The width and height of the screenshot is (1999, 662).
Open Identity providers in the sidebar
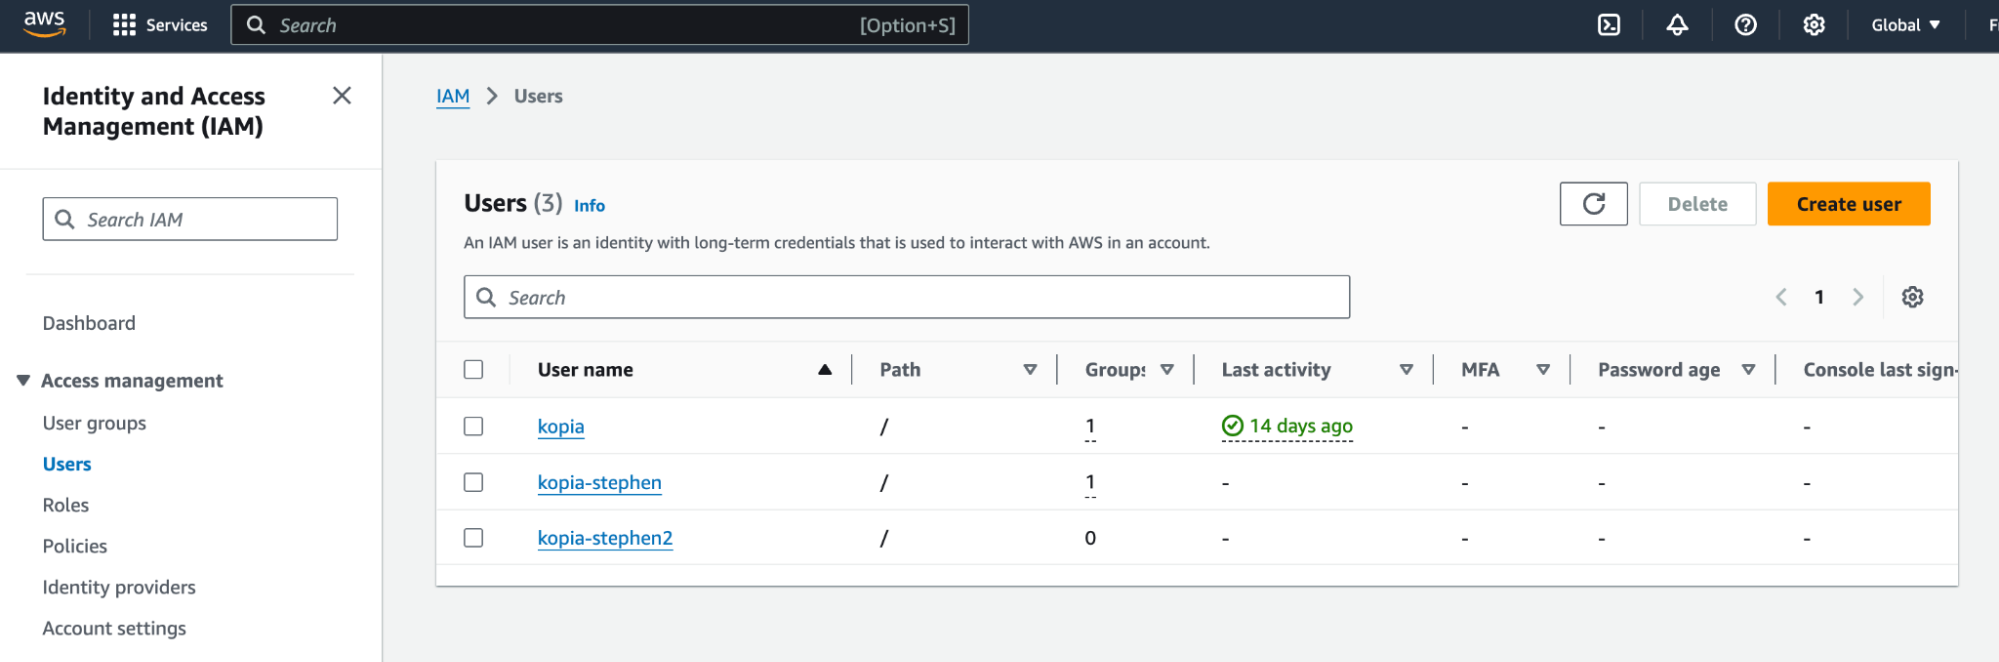119,587
